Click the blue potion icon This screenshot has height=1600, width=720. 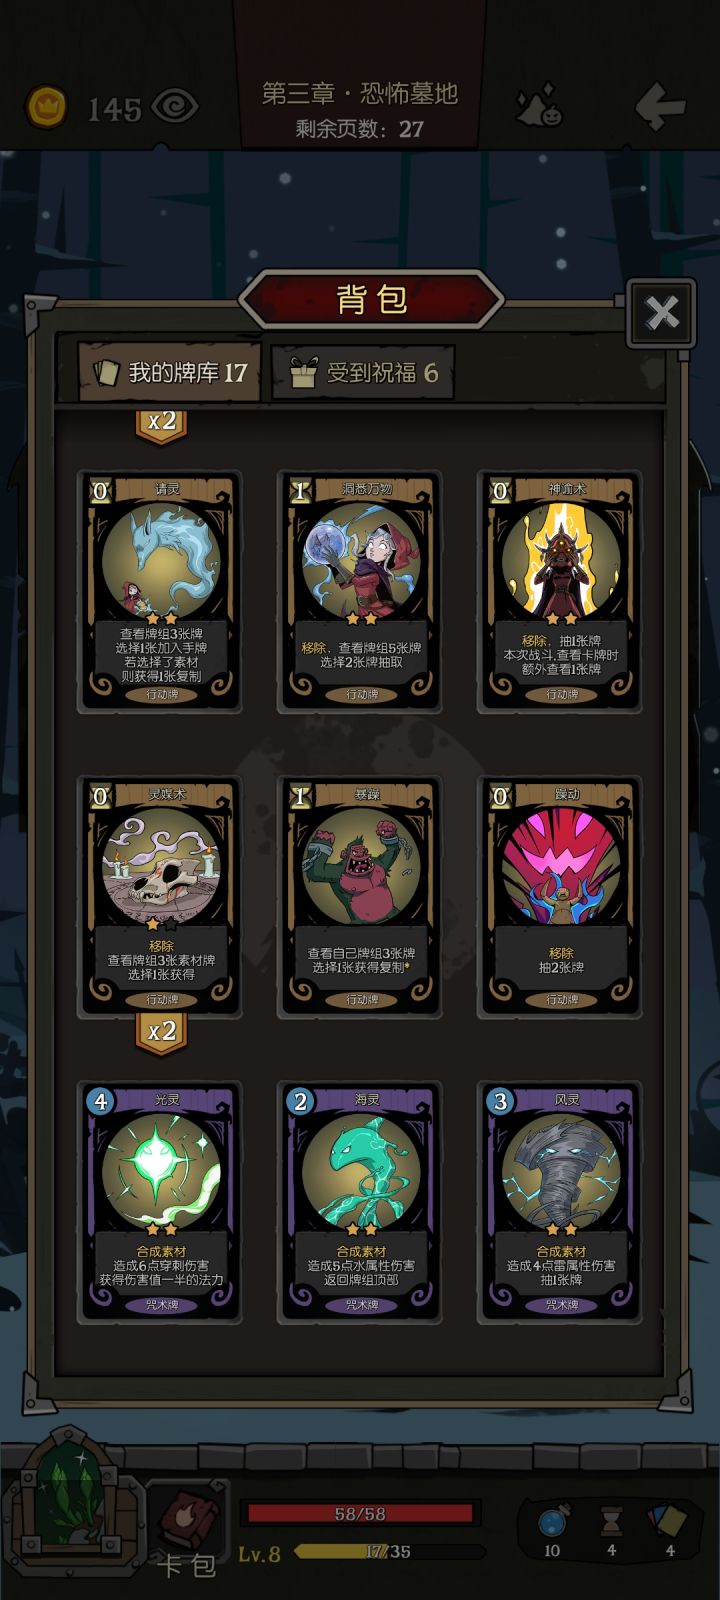pyautogui.click(x=552, y=1523)
